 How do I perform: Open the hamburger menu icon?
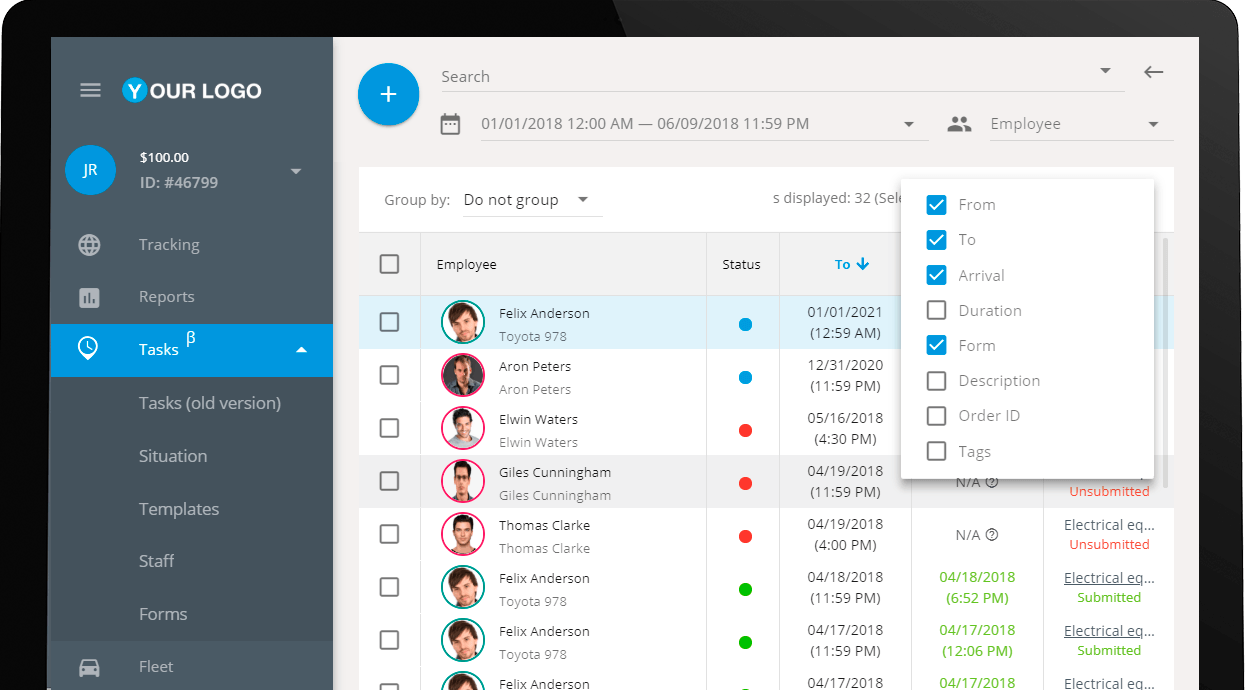pos(90,90)
